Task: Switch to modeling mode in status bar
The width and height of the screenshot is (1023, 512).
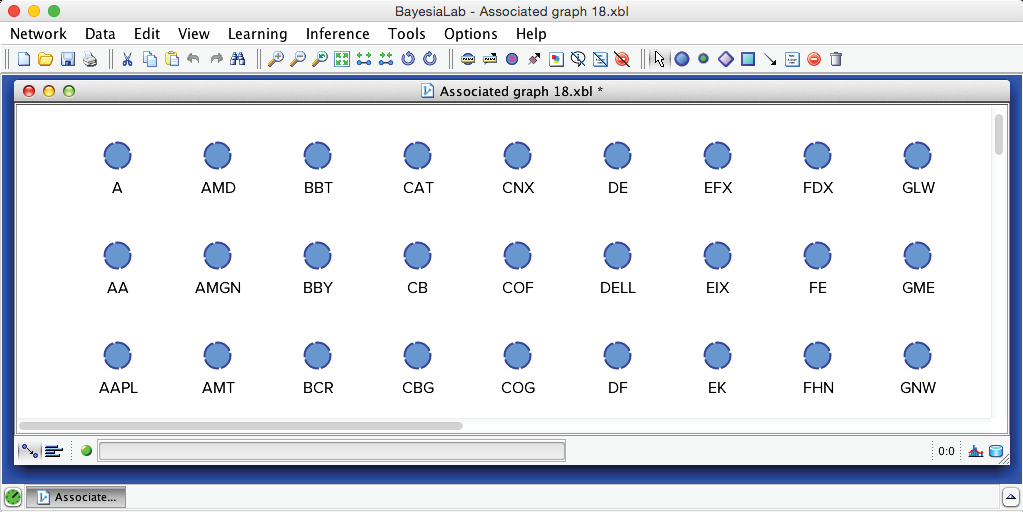Action: tap(29, 451)
